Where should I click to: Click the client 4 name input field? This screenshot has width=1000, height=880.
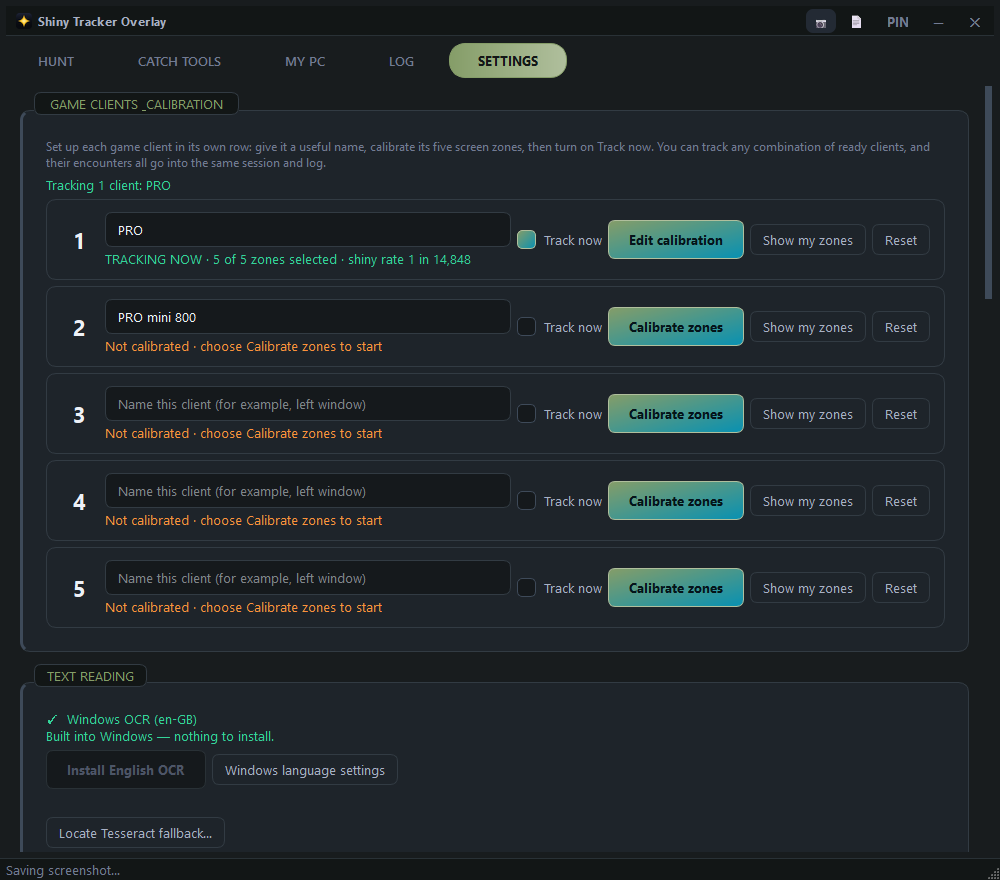pos(307,491)
